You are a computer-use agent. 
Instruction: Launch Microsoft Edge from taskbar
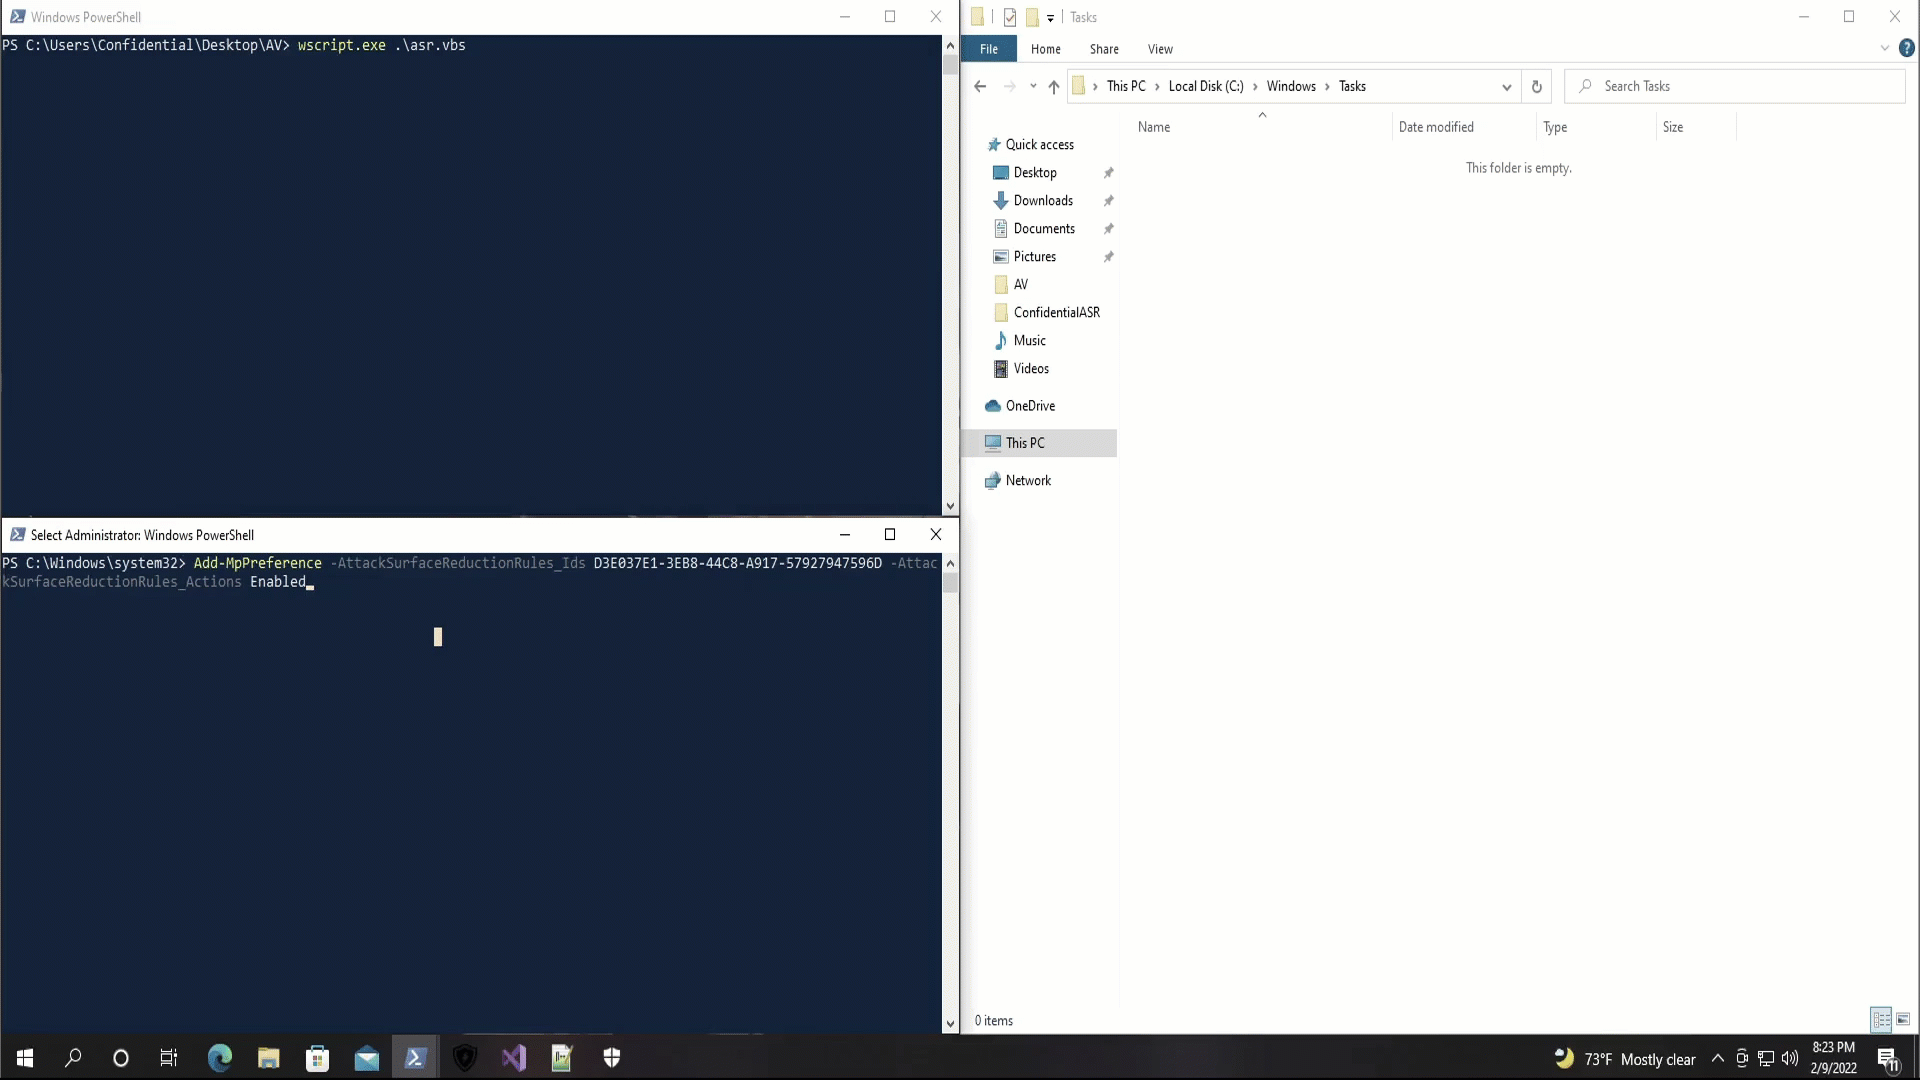tap(220, 1058)
